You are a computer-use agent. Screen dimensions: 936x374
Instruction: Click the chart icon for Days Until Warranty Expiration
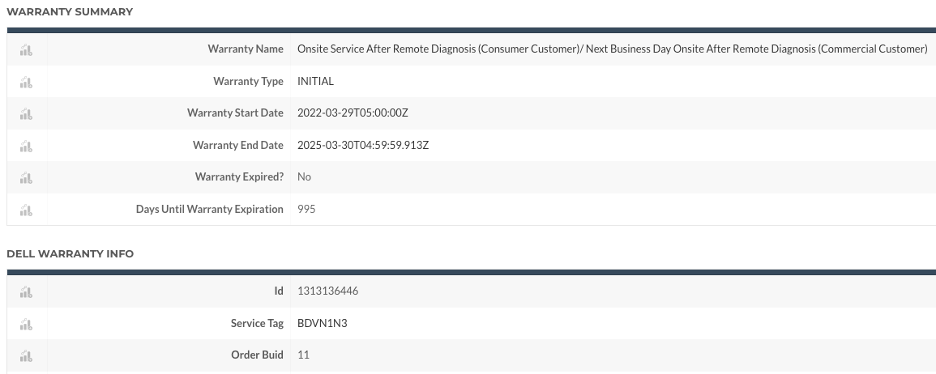point(26,210)
